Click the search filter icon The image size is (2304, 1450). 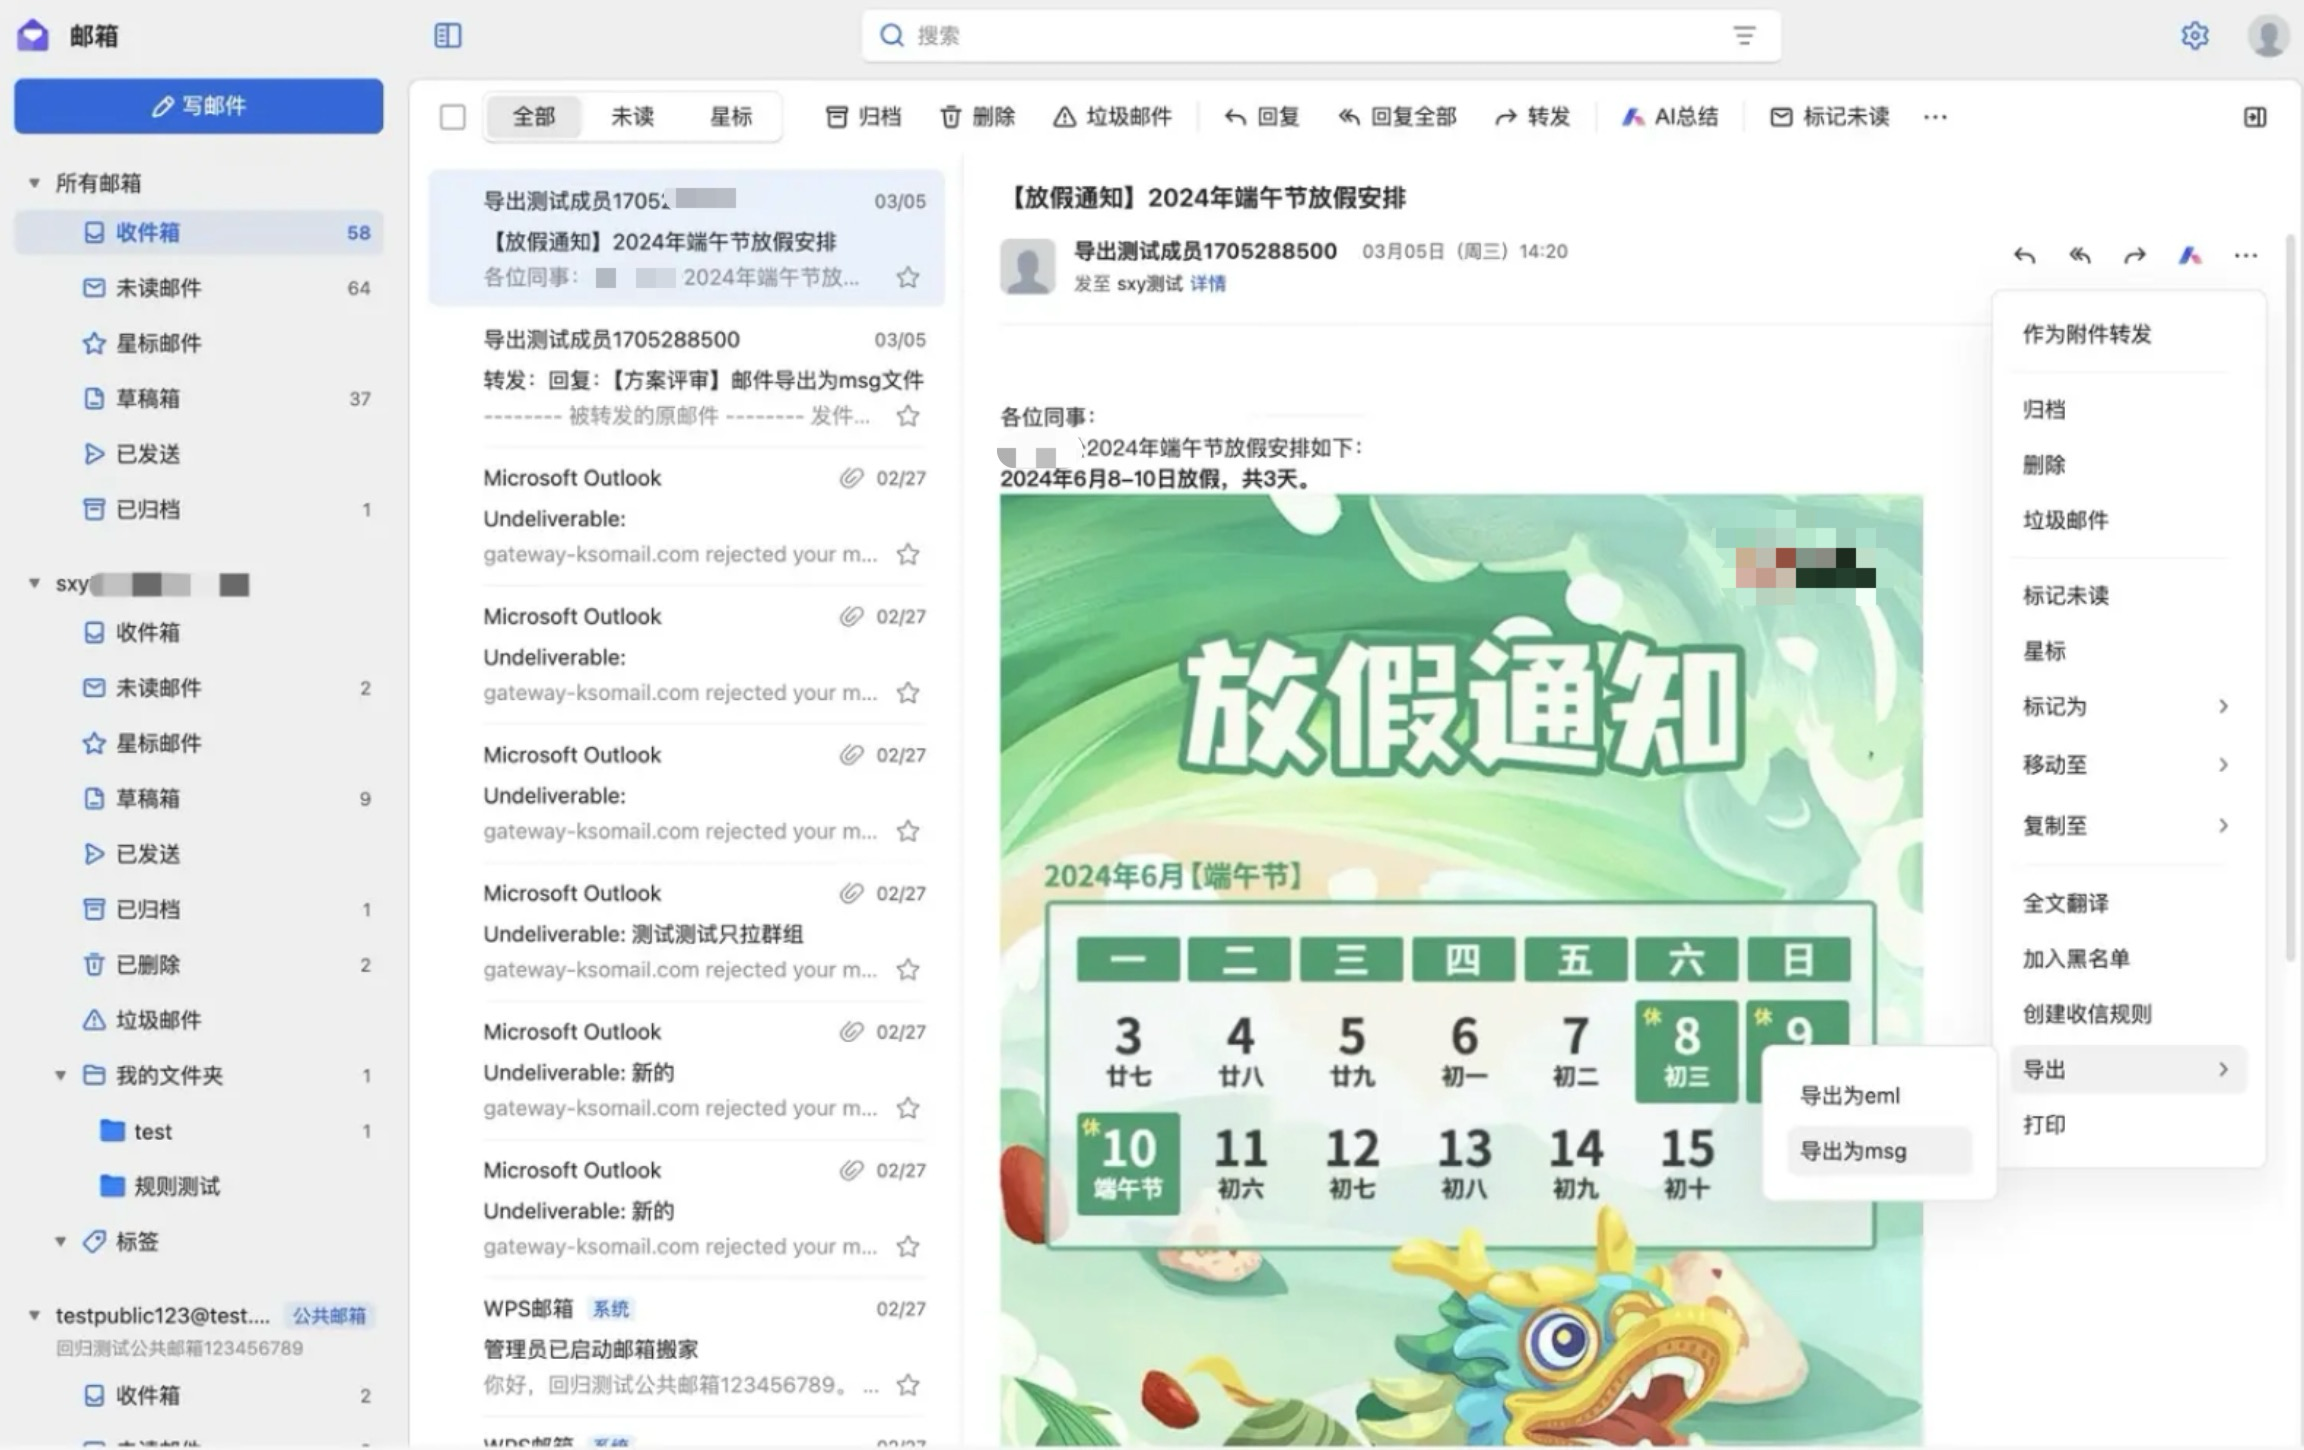[x=1744, y=36]
